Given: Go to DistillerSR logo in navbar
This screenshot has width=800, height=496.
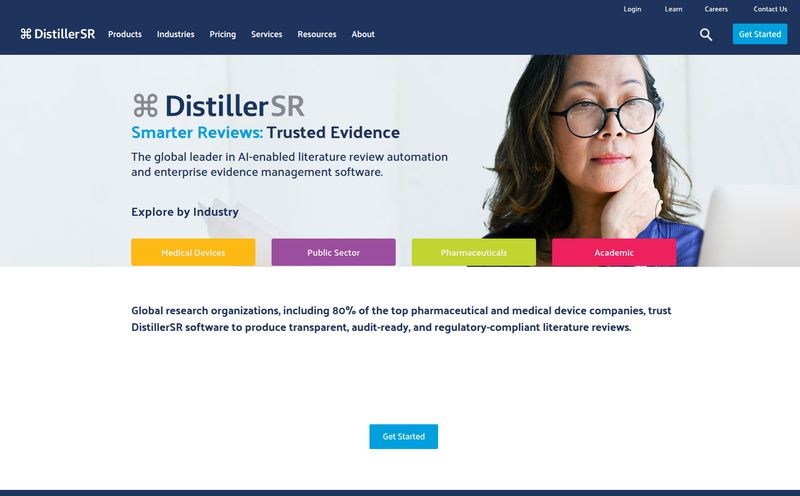Looking at the screenshot, I should (58, 34).
